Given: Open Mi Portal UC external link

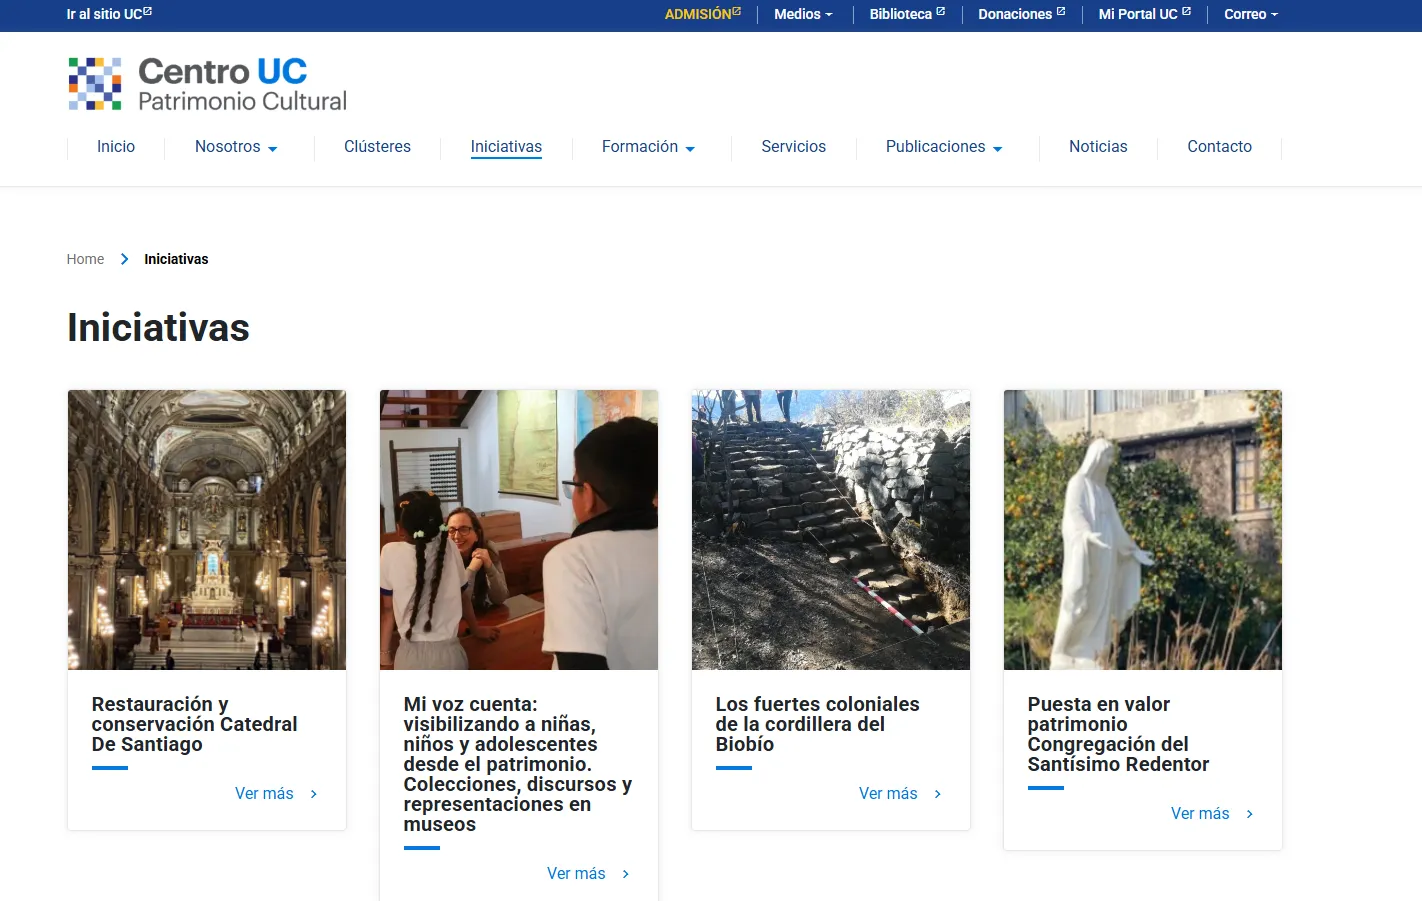Looking at the screenshot, I should [1144, 14].
